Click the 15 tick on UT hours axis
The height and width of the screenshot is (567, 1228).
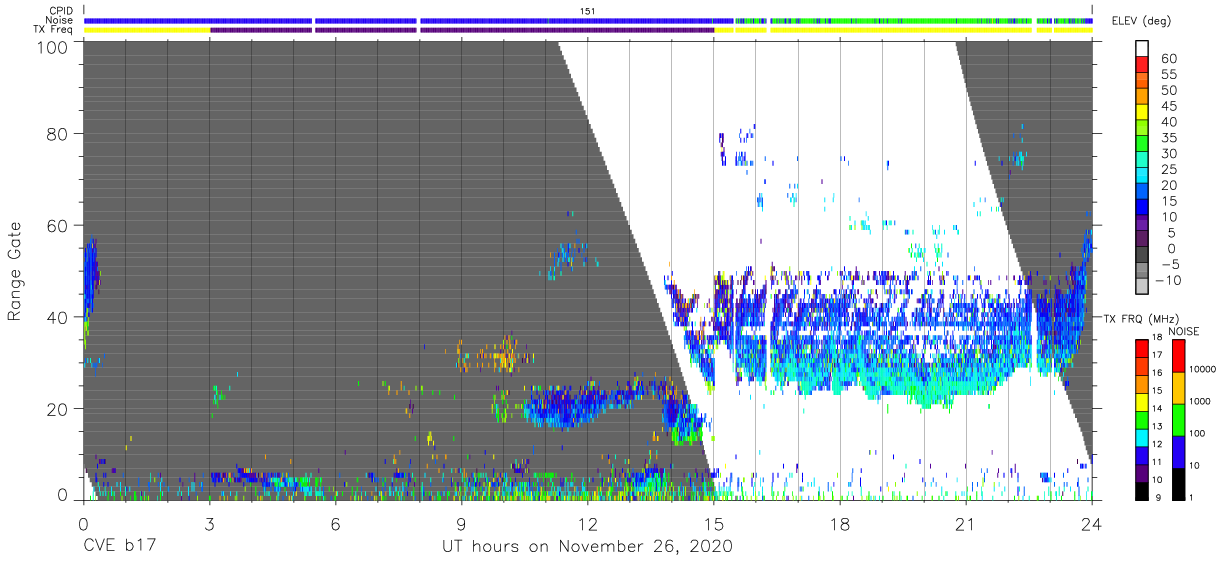713,523
